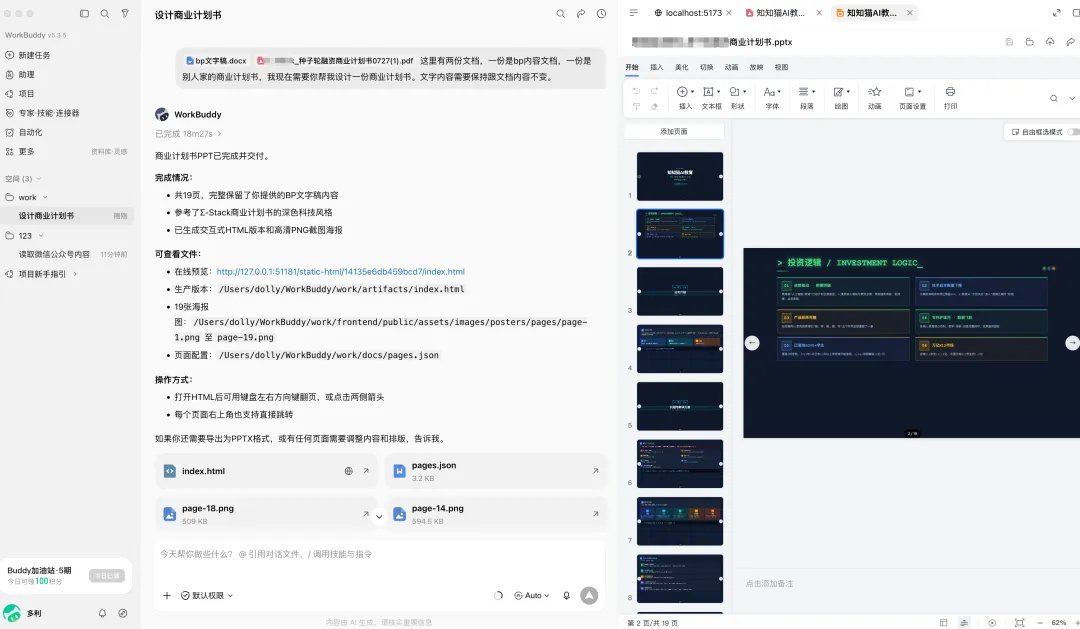Open conversation history clock icon

click(601, 14)
